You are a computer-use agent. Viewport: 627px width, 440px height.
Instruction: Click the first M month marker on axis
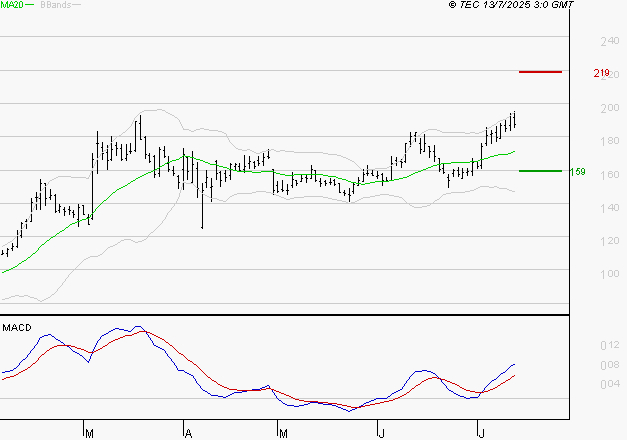coord(89,433)
